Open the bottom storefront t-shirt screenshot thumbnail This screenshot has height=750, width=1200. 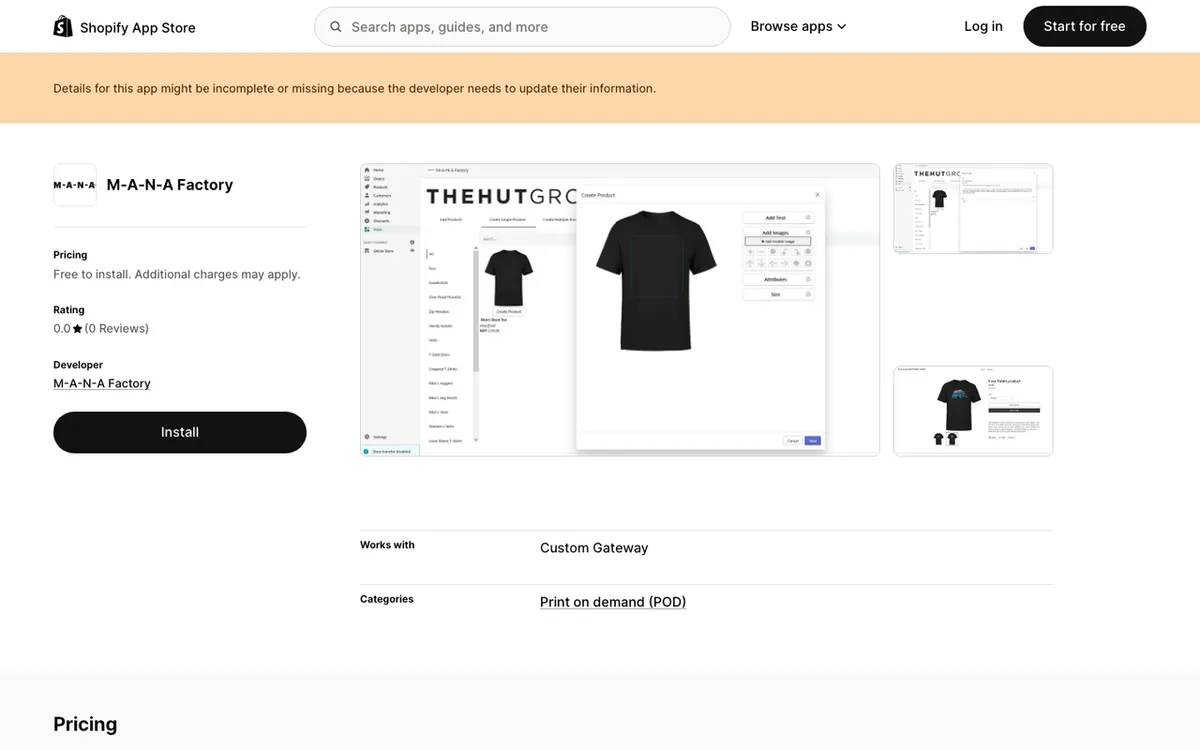coord(973,411)
